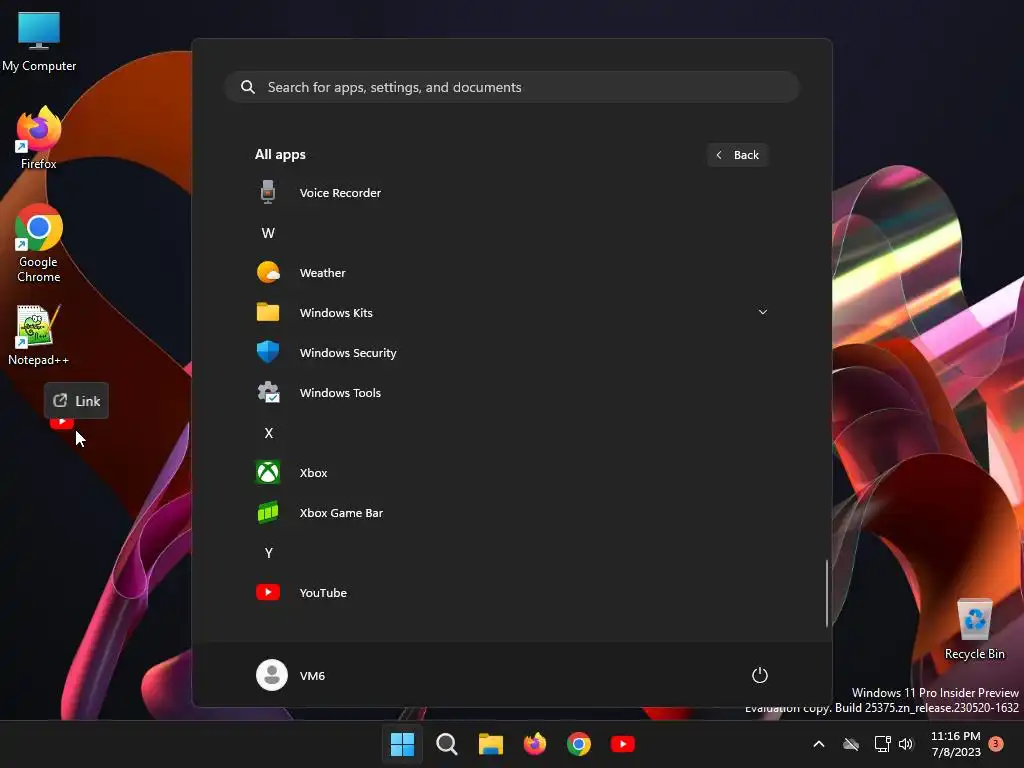Expand Windows Kits folder chevron

coord(762,312)
